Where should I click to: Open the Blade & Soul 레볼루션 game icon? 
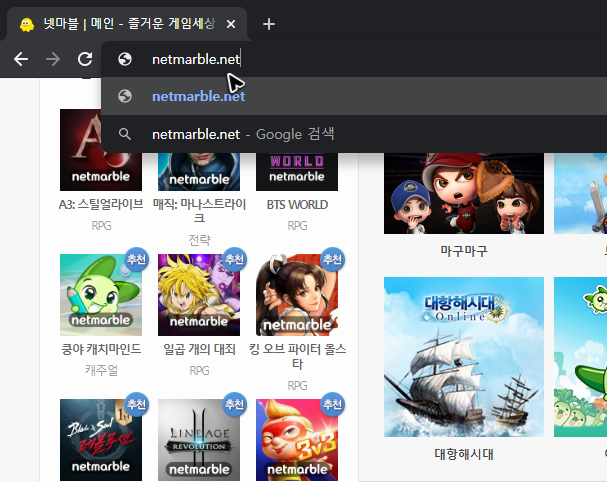[x=101, y=440]
